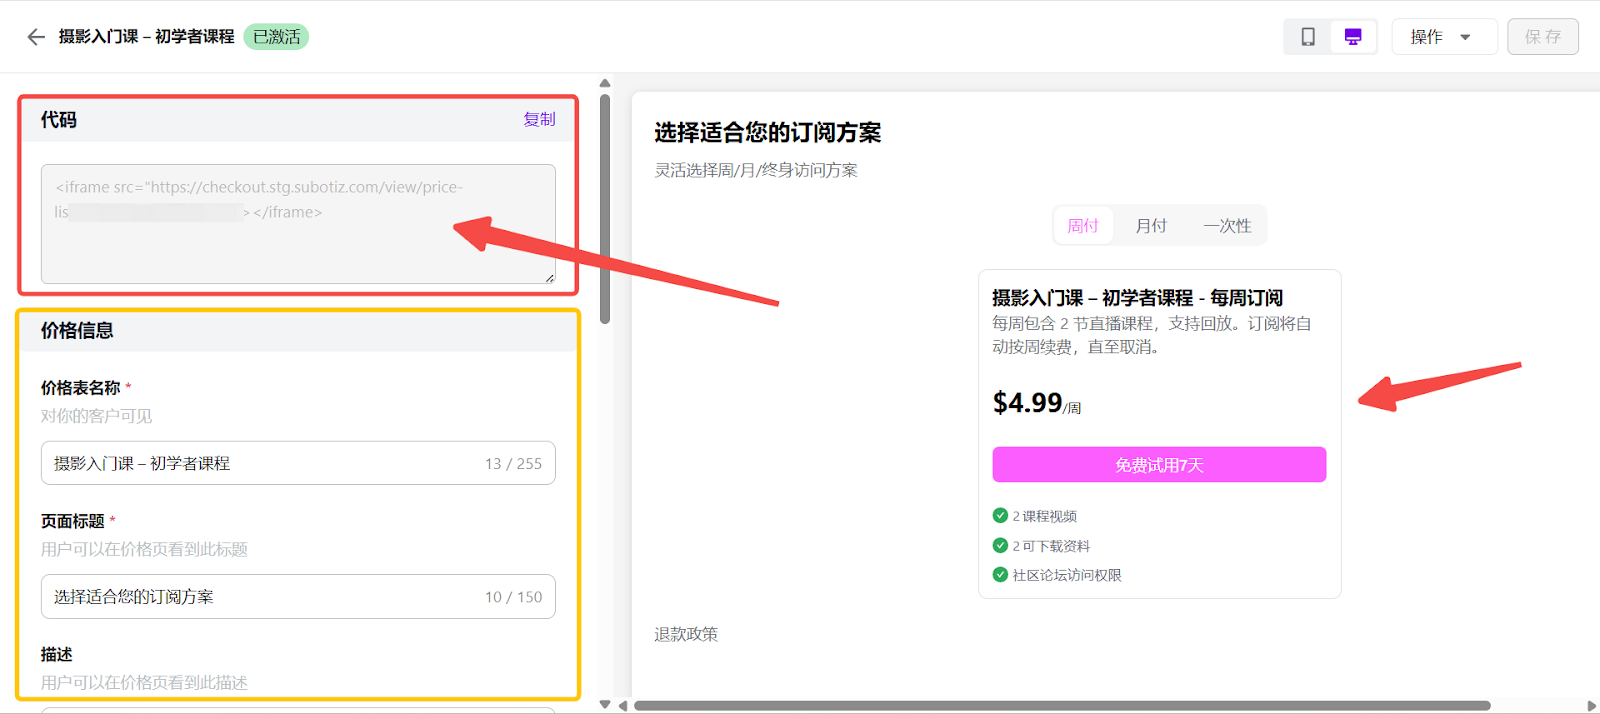Image resolution: width=1600 pixels, height=714 pixels.
Task: Click the 保存 button
Action: coord(1542,37)
